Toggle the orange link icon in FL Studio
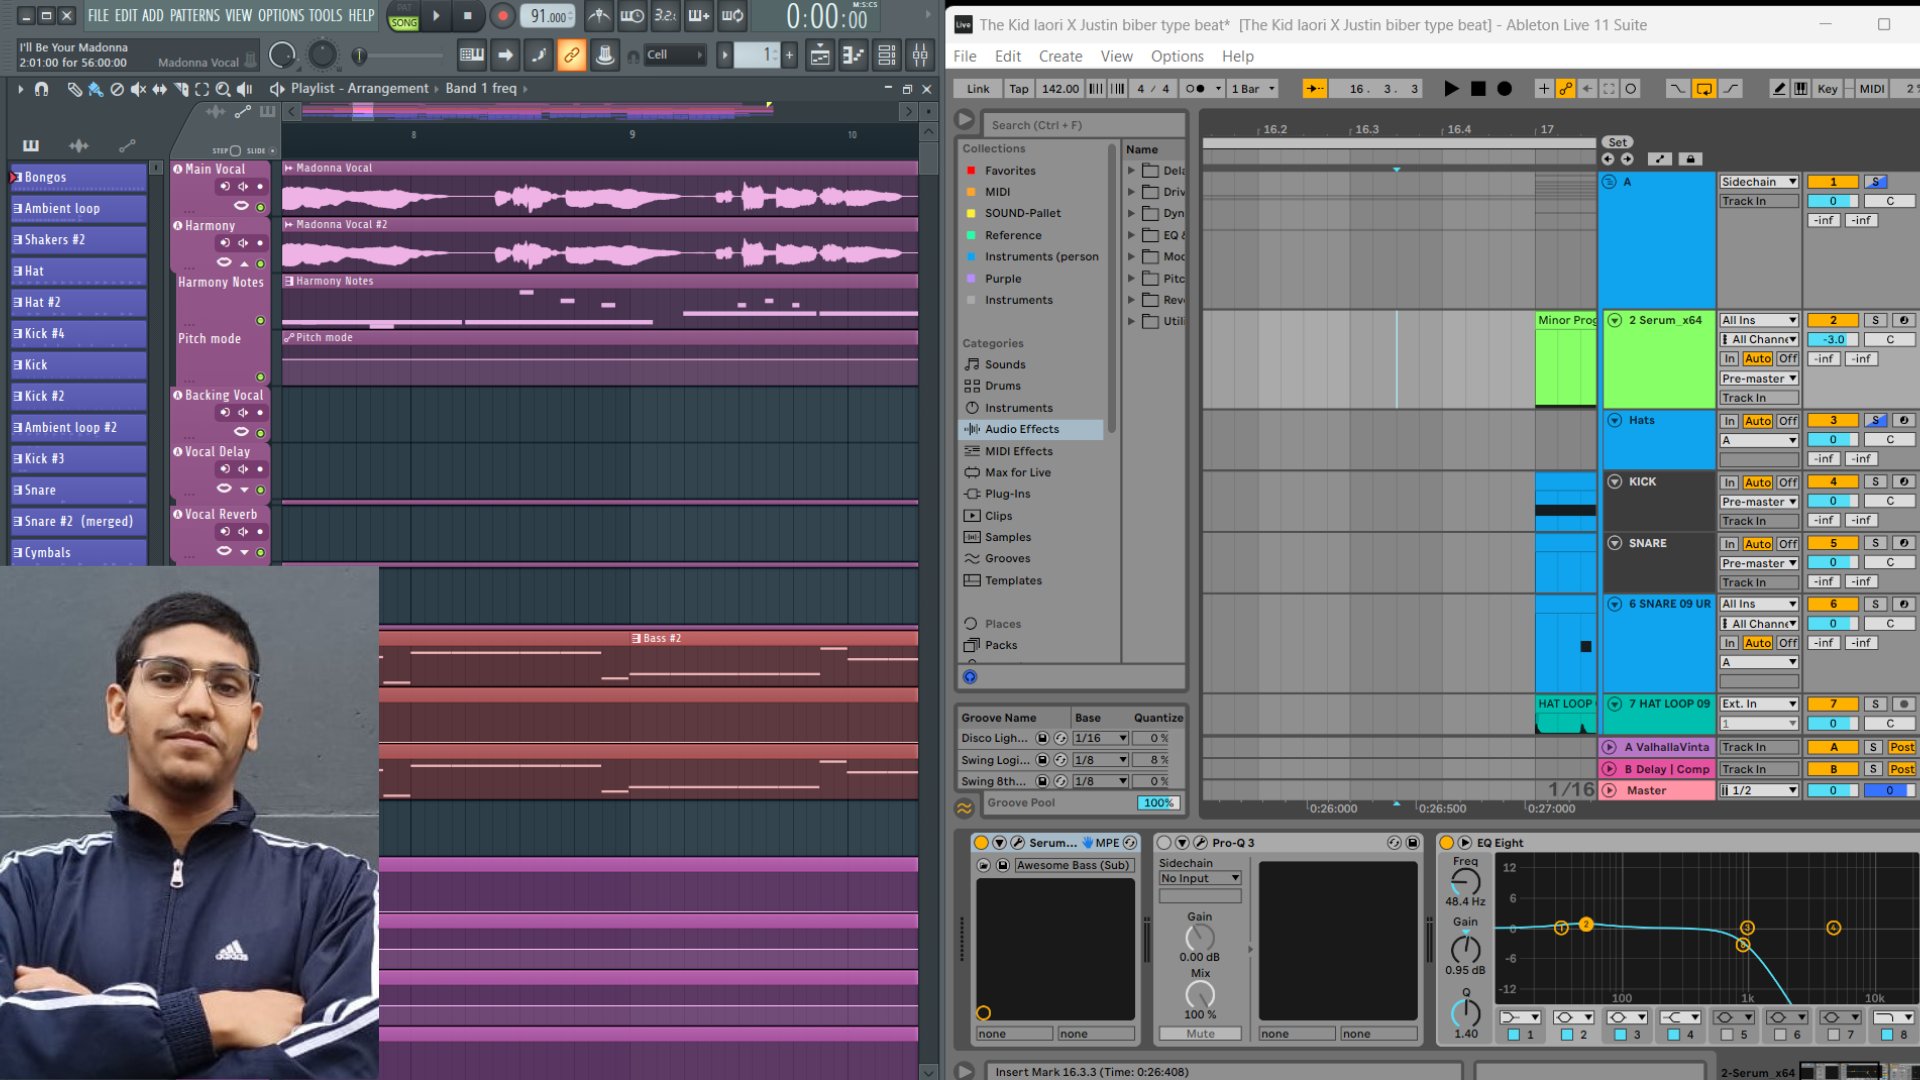 pos(571,55)
